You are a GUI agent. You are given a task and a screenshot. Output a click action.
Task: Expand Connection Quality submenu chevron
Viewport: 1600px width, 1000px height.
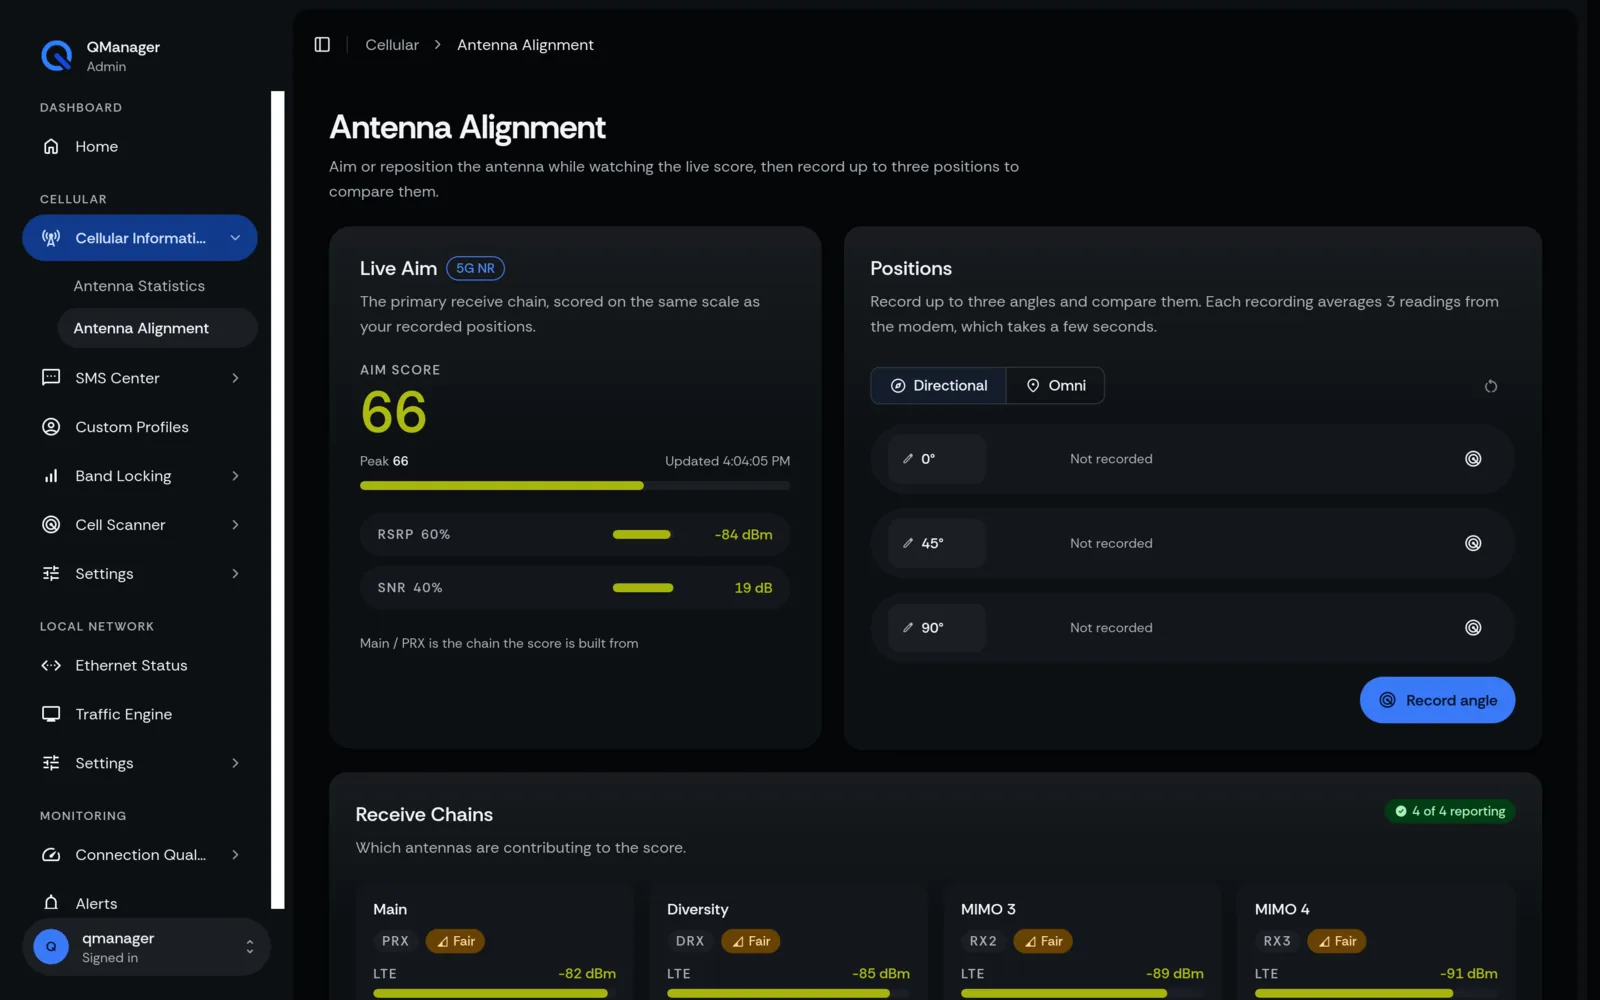coord(235,855)
